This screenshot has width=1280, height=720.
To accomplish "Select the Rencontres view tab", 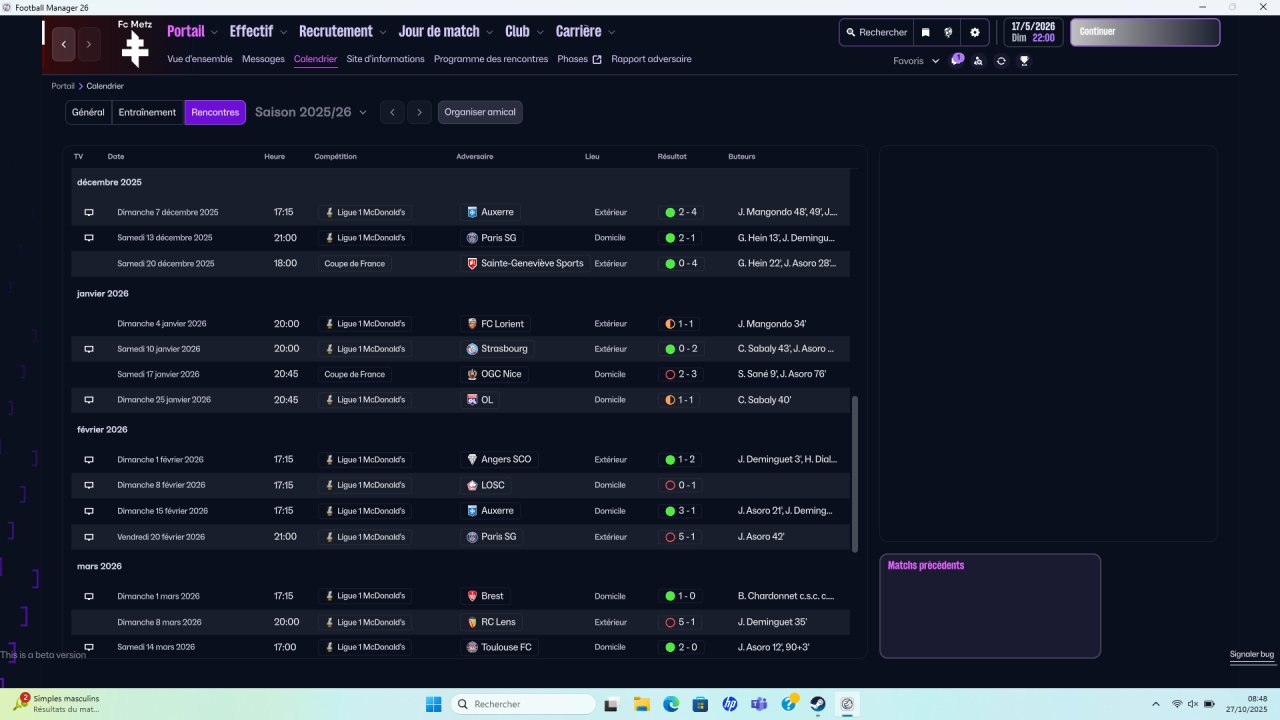I will (215, 112).
